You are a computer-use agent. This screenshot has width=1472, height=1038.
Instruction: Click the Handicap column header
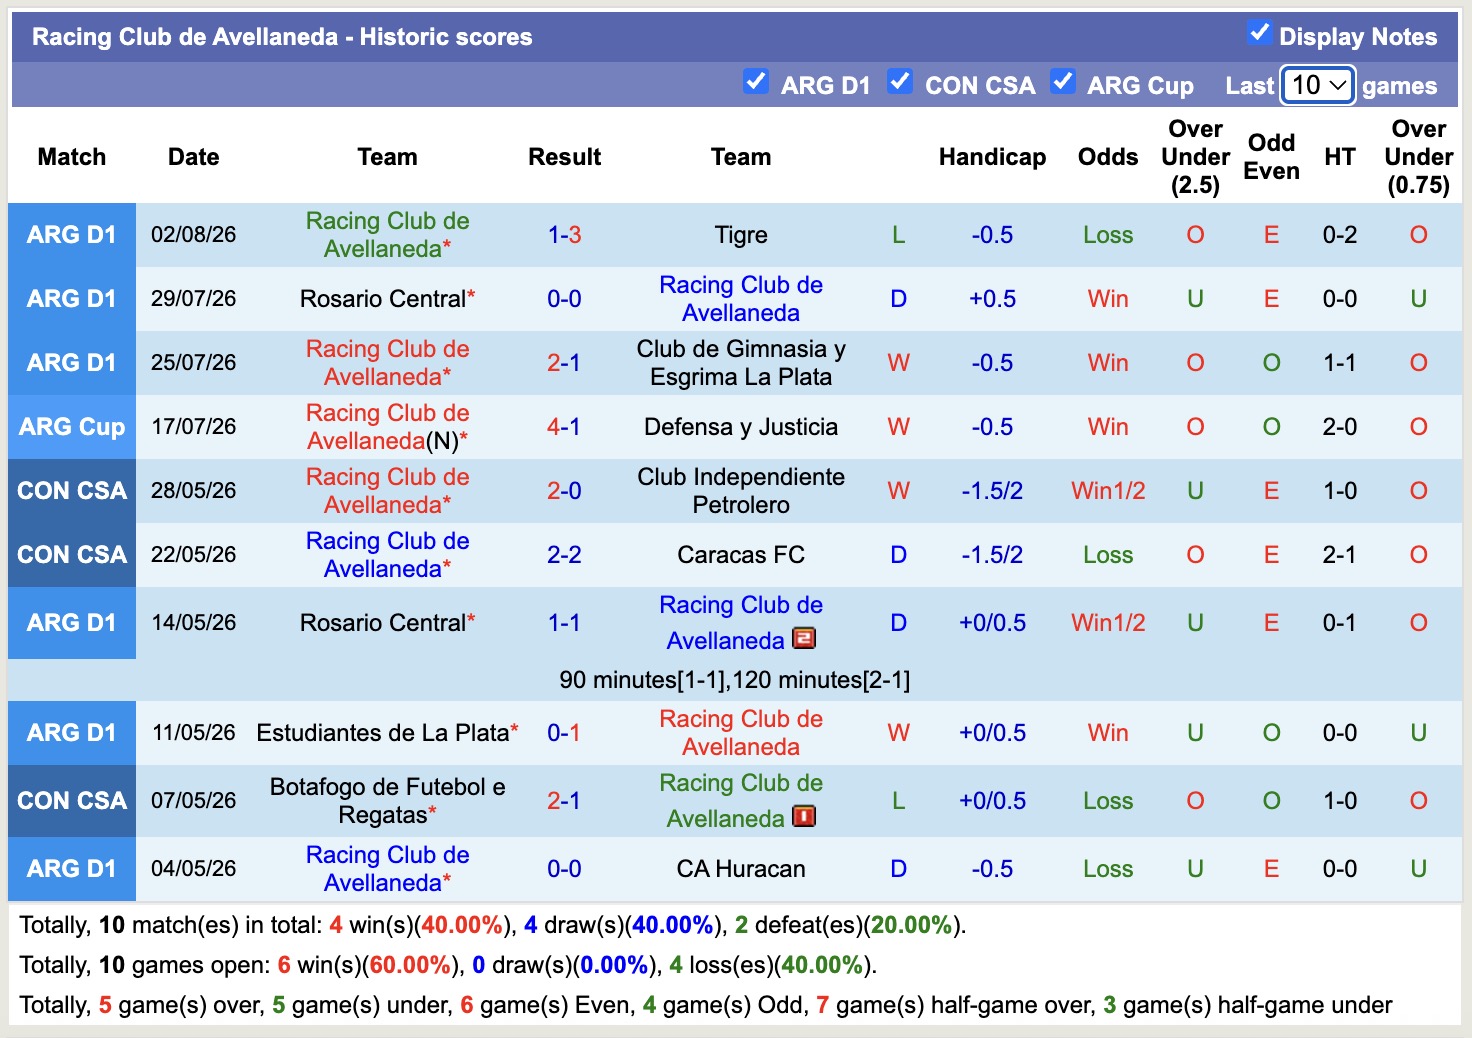[992, 157]
